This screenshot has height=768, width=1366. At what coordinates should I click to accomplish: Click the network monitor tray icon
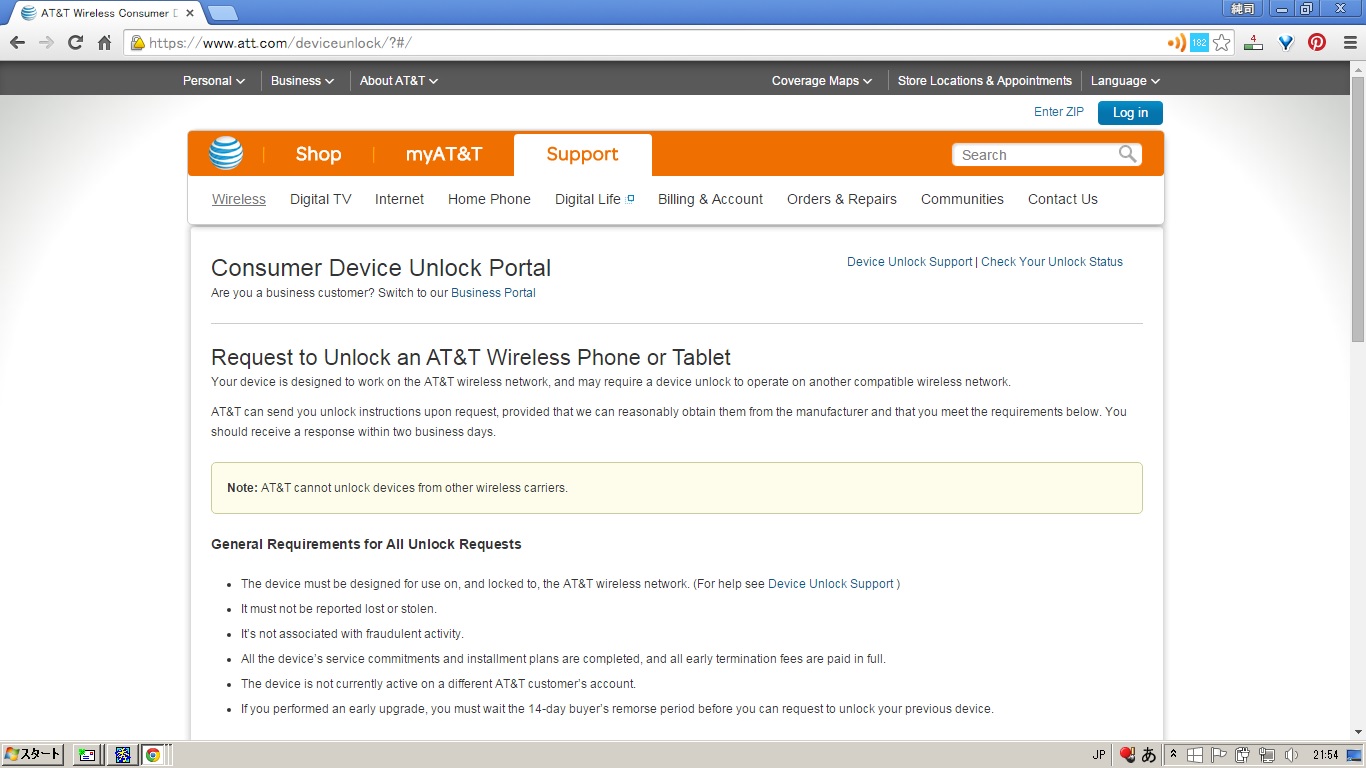[1267, 755]
